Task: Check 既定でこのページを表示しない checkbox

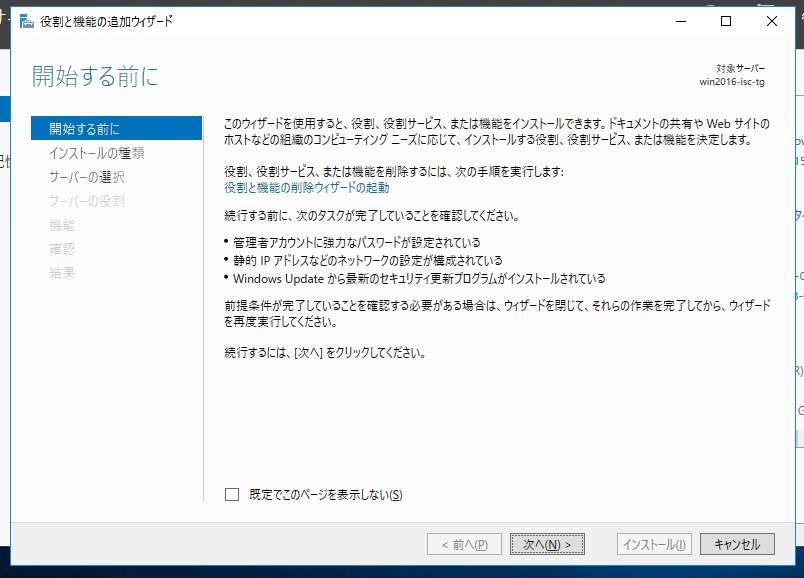Action: [232, 494]
